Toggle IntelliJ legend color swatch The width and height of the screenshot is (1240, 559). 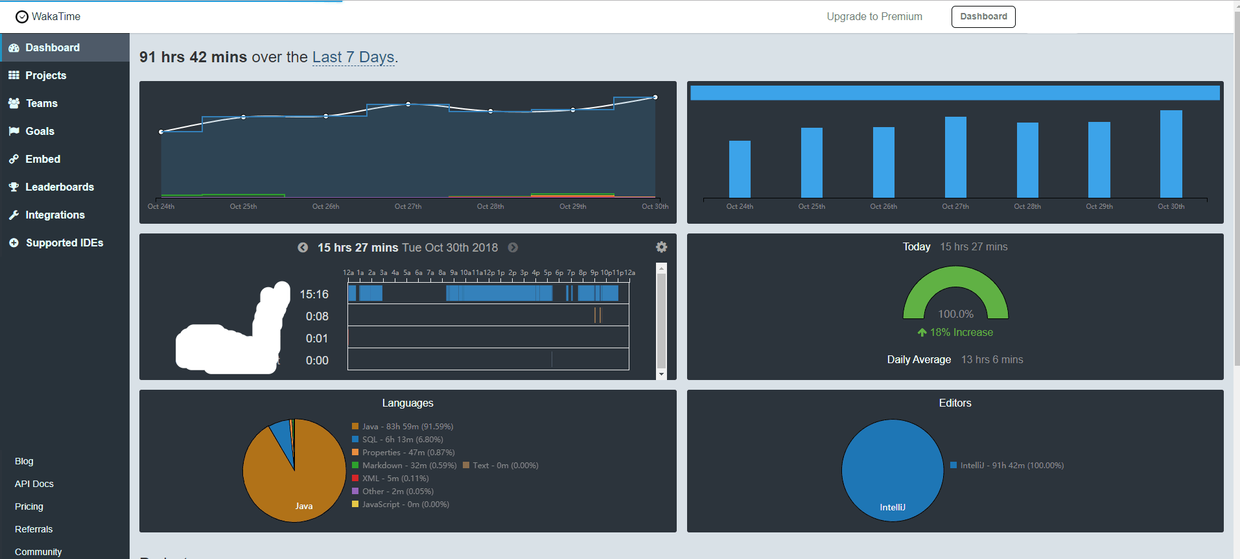[x=951, y=466]
